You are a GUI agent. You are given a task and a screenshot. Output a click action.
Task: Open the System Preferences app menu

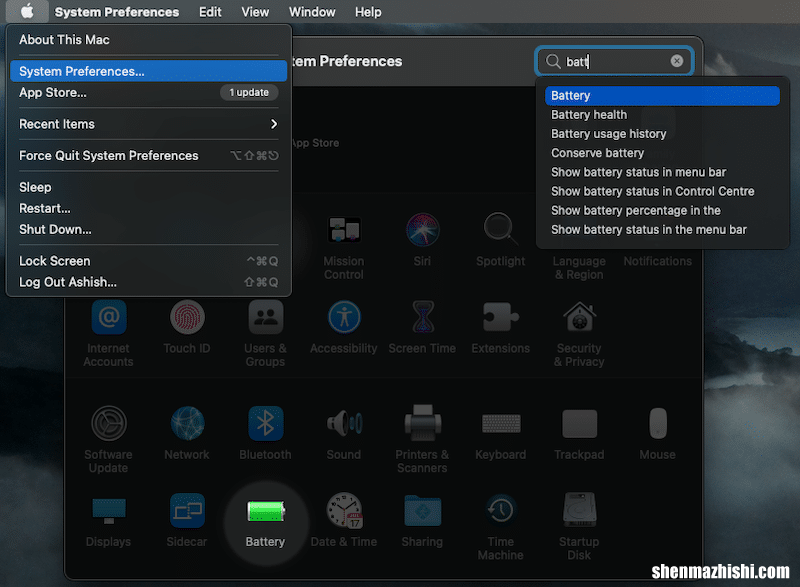tap(117, 12)
